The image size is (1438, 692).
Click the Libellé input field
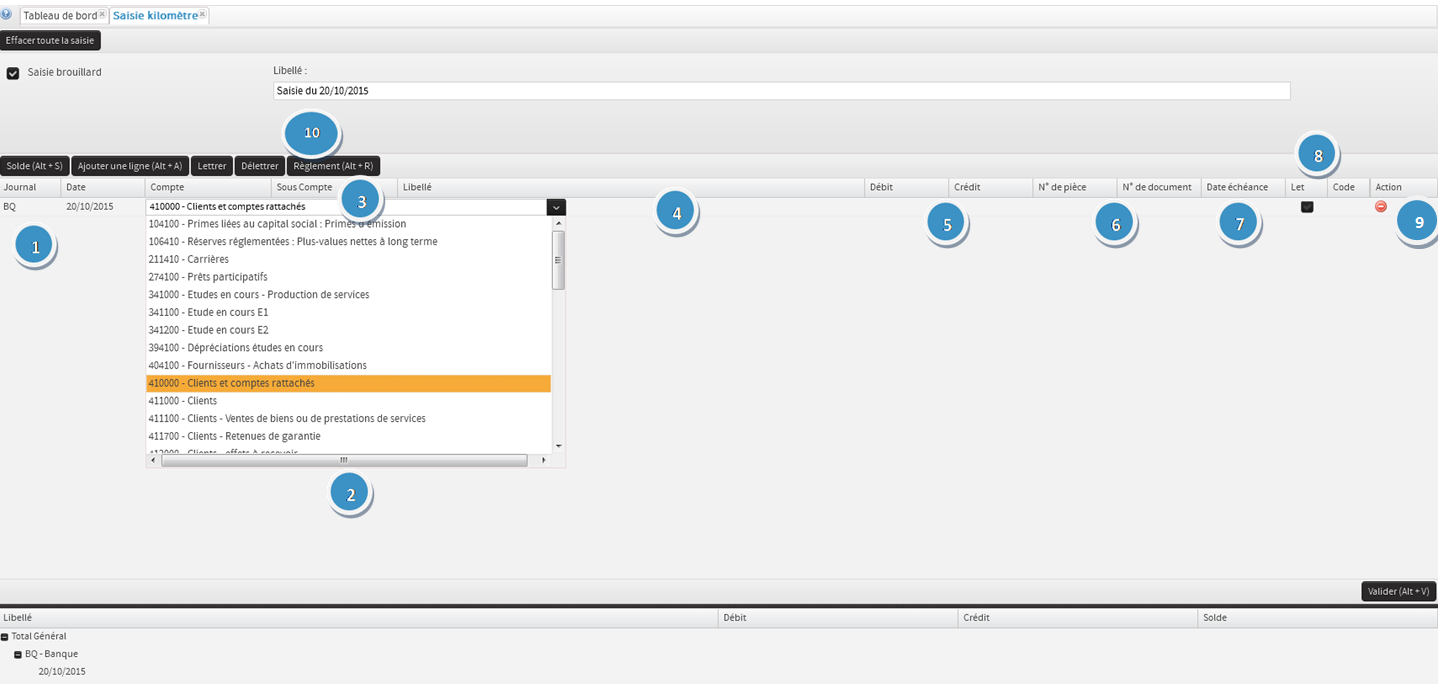[780, 91]
